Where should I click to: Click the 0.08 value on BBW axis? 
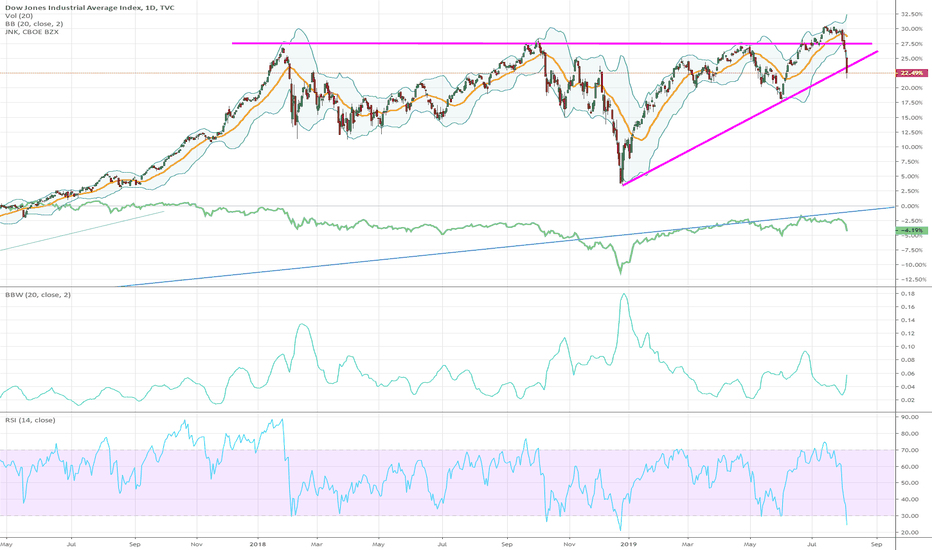point(907,360)
